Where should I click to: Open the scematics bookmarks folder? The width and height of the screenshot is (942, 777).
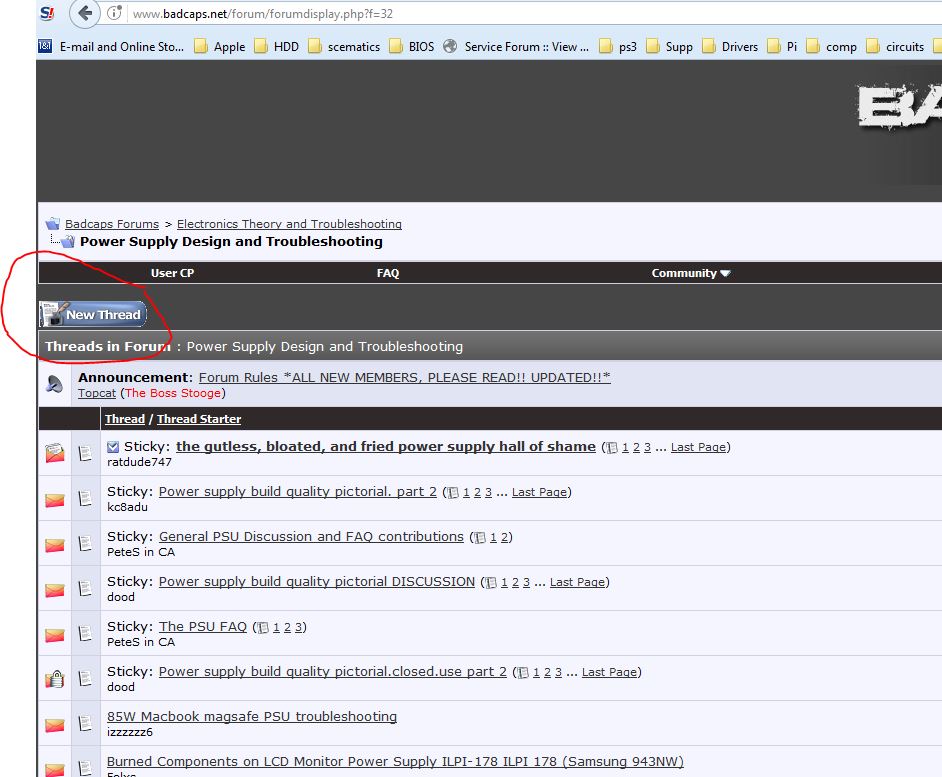(x=344, y=47)
